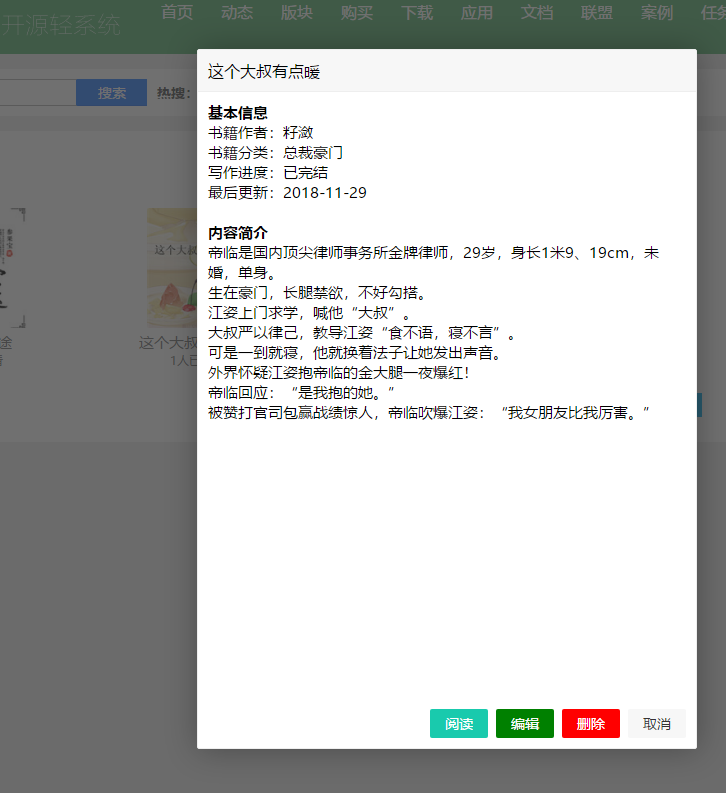The height and width of the screenshot is (793, 726).
Task: Click the 任务 item at navbar edge
Action: pyautogui.click(x=712, y=13)
